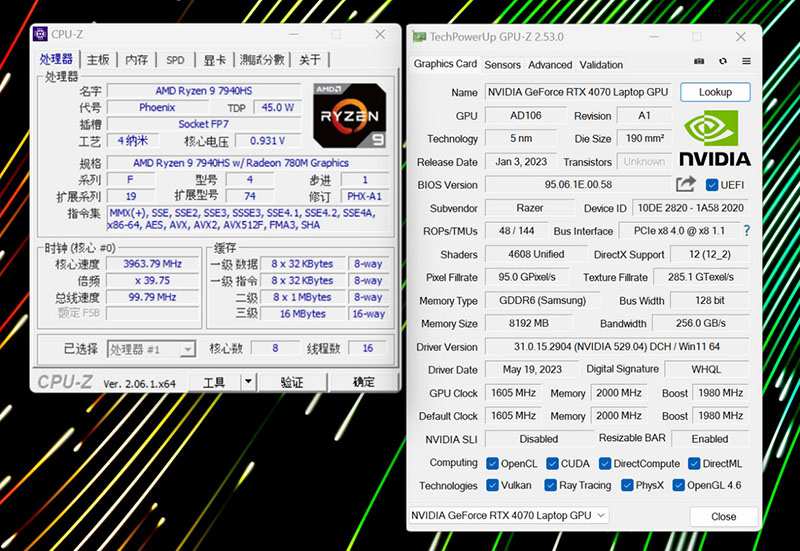Image resolution: width=800 pixels, height=551 pixels.
Task: Click the GPU Name field
Action: point(578,92)
